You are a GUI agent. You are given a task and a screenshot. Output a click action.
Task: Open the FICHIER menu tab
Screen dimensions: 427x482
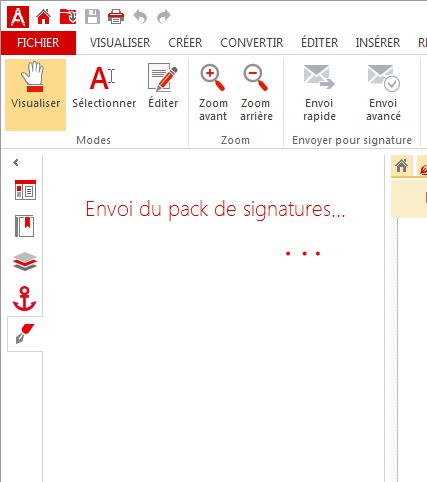click(x=38, y=43)
